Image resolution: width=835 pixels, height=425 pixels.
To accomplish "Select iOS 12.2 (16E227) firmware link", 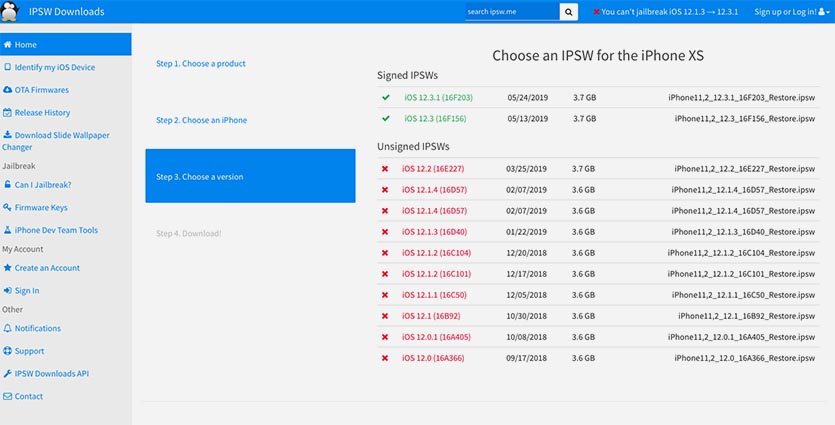I will tap(433, 169).
